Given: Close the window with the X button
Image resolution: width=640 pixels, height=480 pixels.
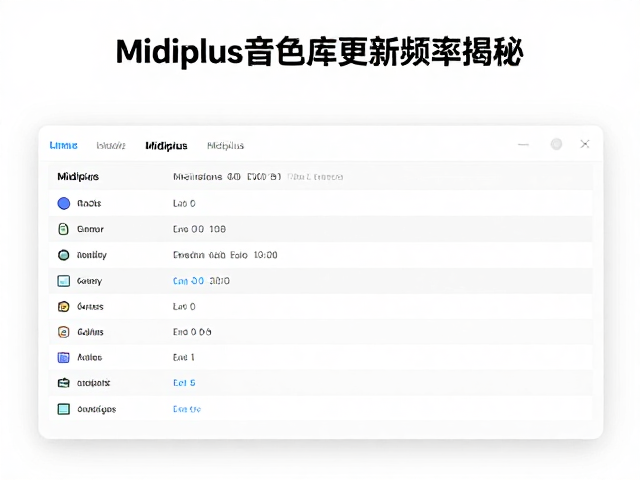Looking at the screenshot, I should tap(584, 144).
